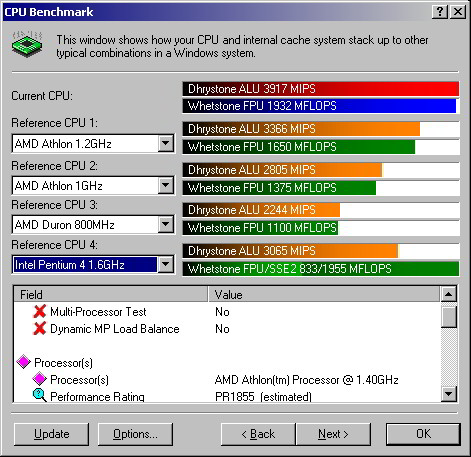
Task: Click the Reference CPU 2: label
Action: pos(55,166)
